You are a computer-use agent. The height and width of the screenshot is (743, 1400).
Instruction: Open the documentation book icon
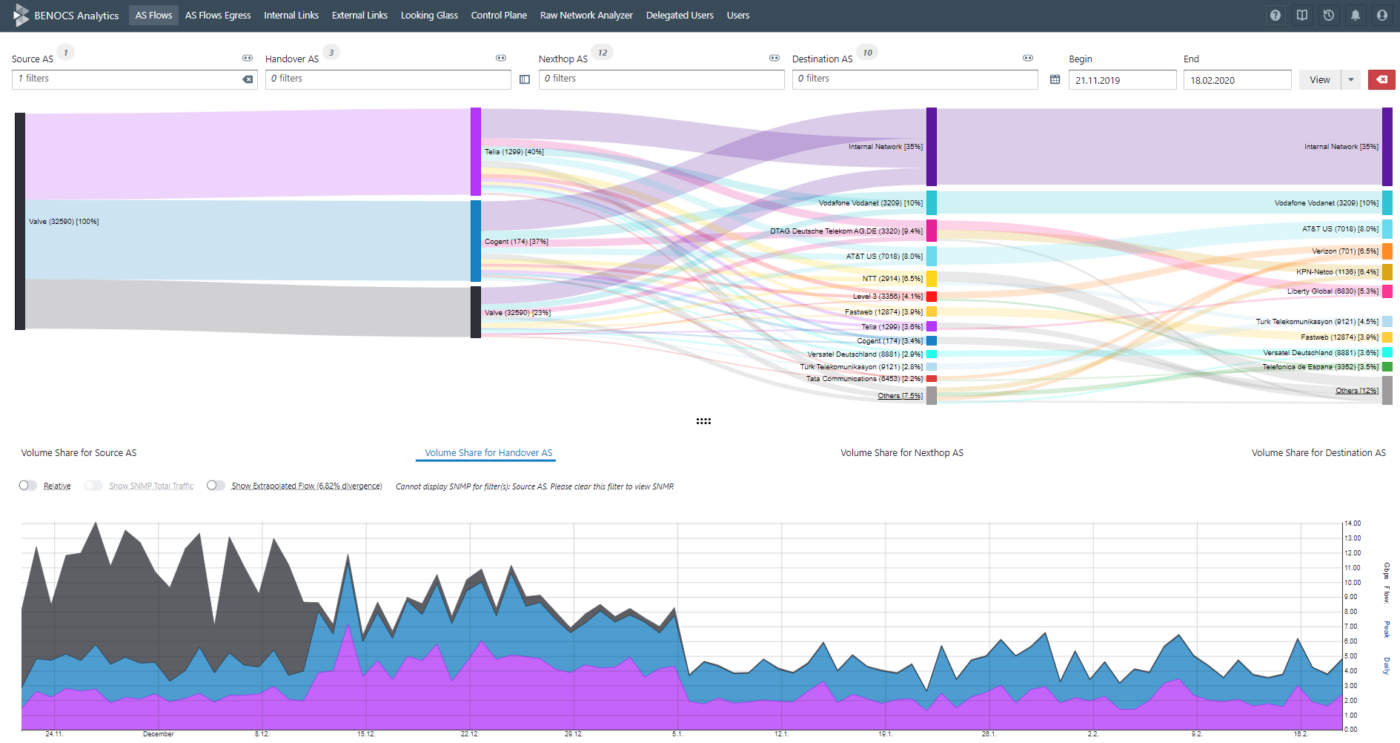(x=1301, y=15)
